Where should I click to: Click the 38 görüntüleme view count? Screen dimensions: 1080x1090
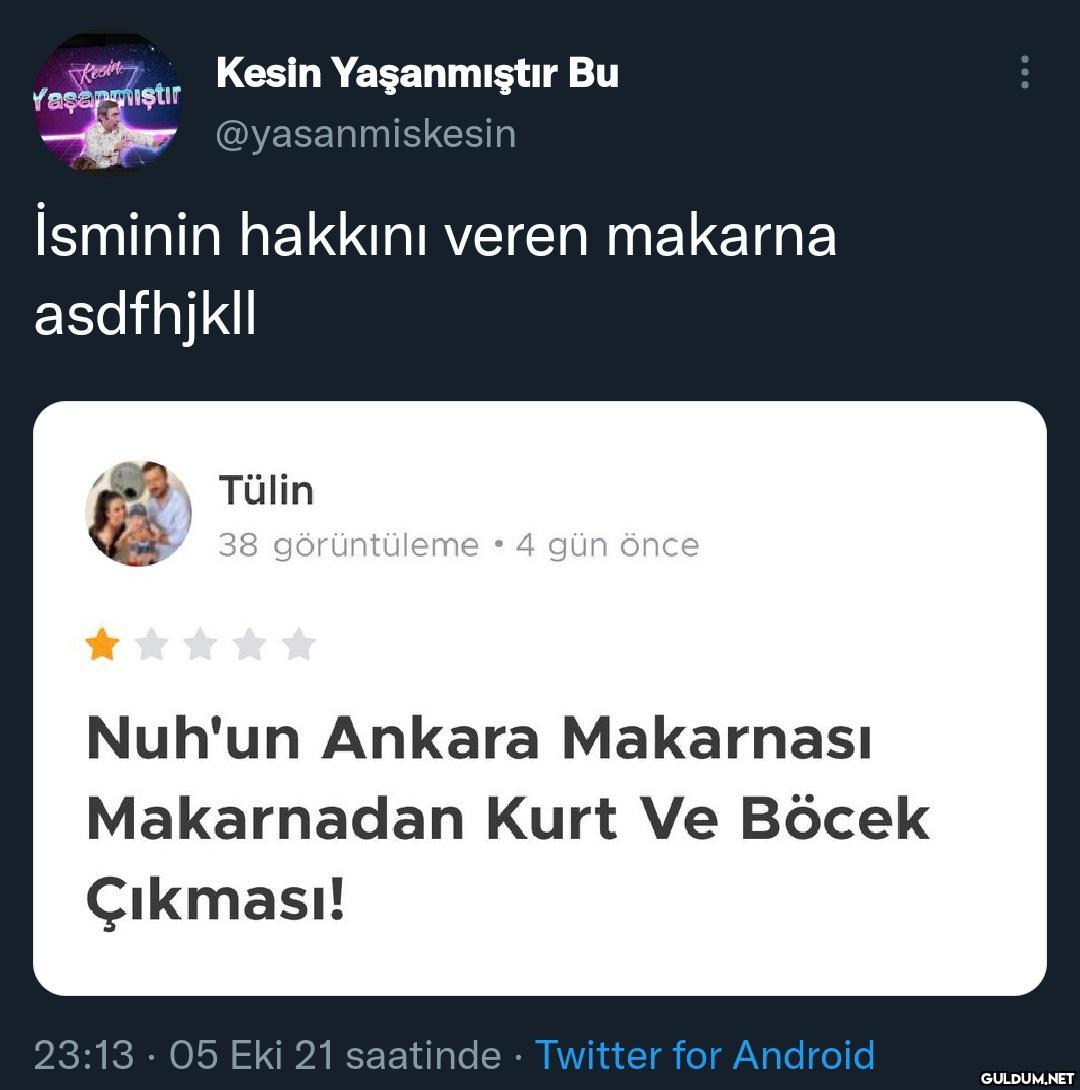click(x=348, y=545)
